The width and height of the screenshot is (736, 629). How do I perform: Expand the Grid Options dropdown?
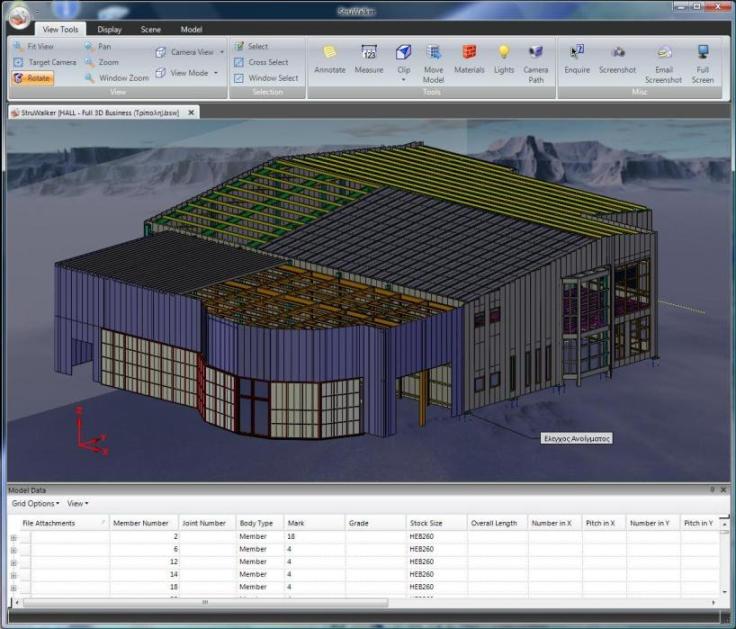(x=35, y=503)
